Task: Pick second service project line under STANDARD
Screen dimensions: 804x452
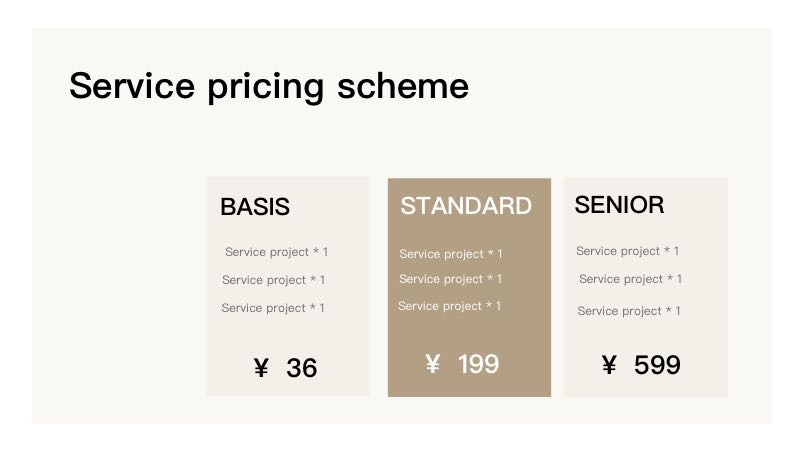Action: pos(450,279)
